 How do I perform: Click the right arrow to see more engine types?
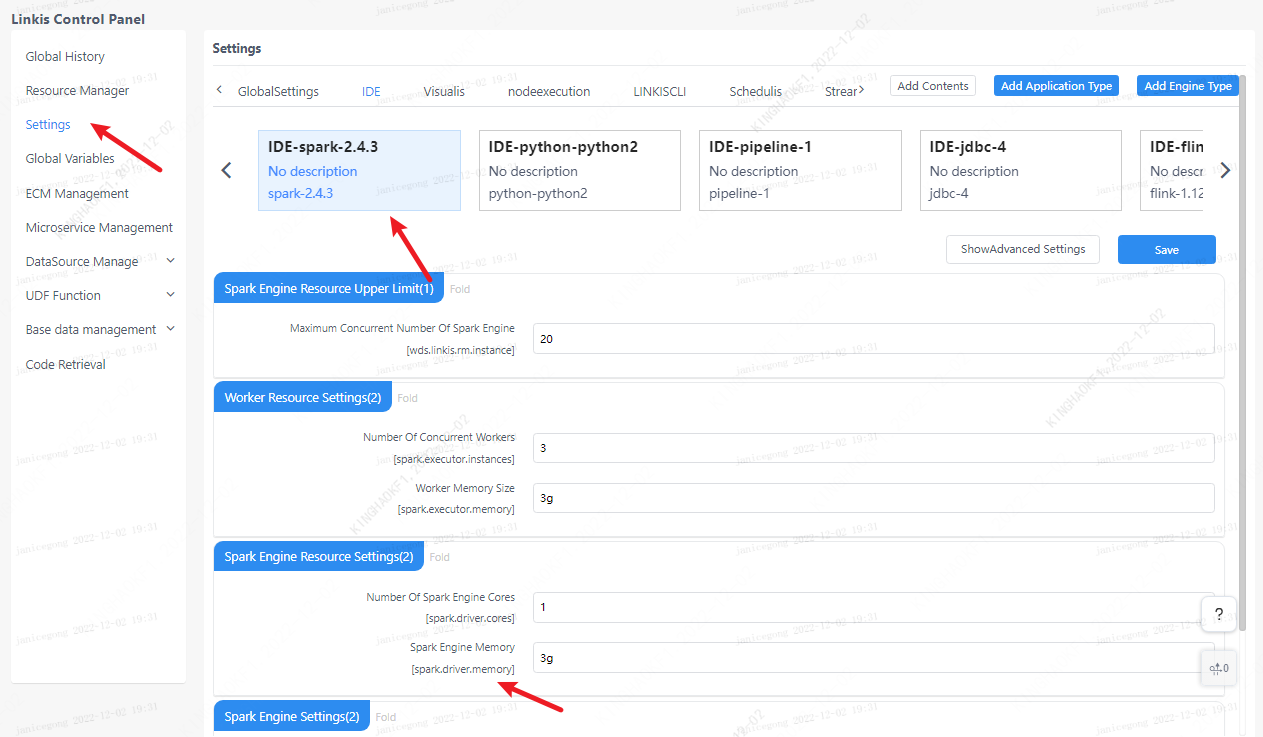coord(1226,170)
